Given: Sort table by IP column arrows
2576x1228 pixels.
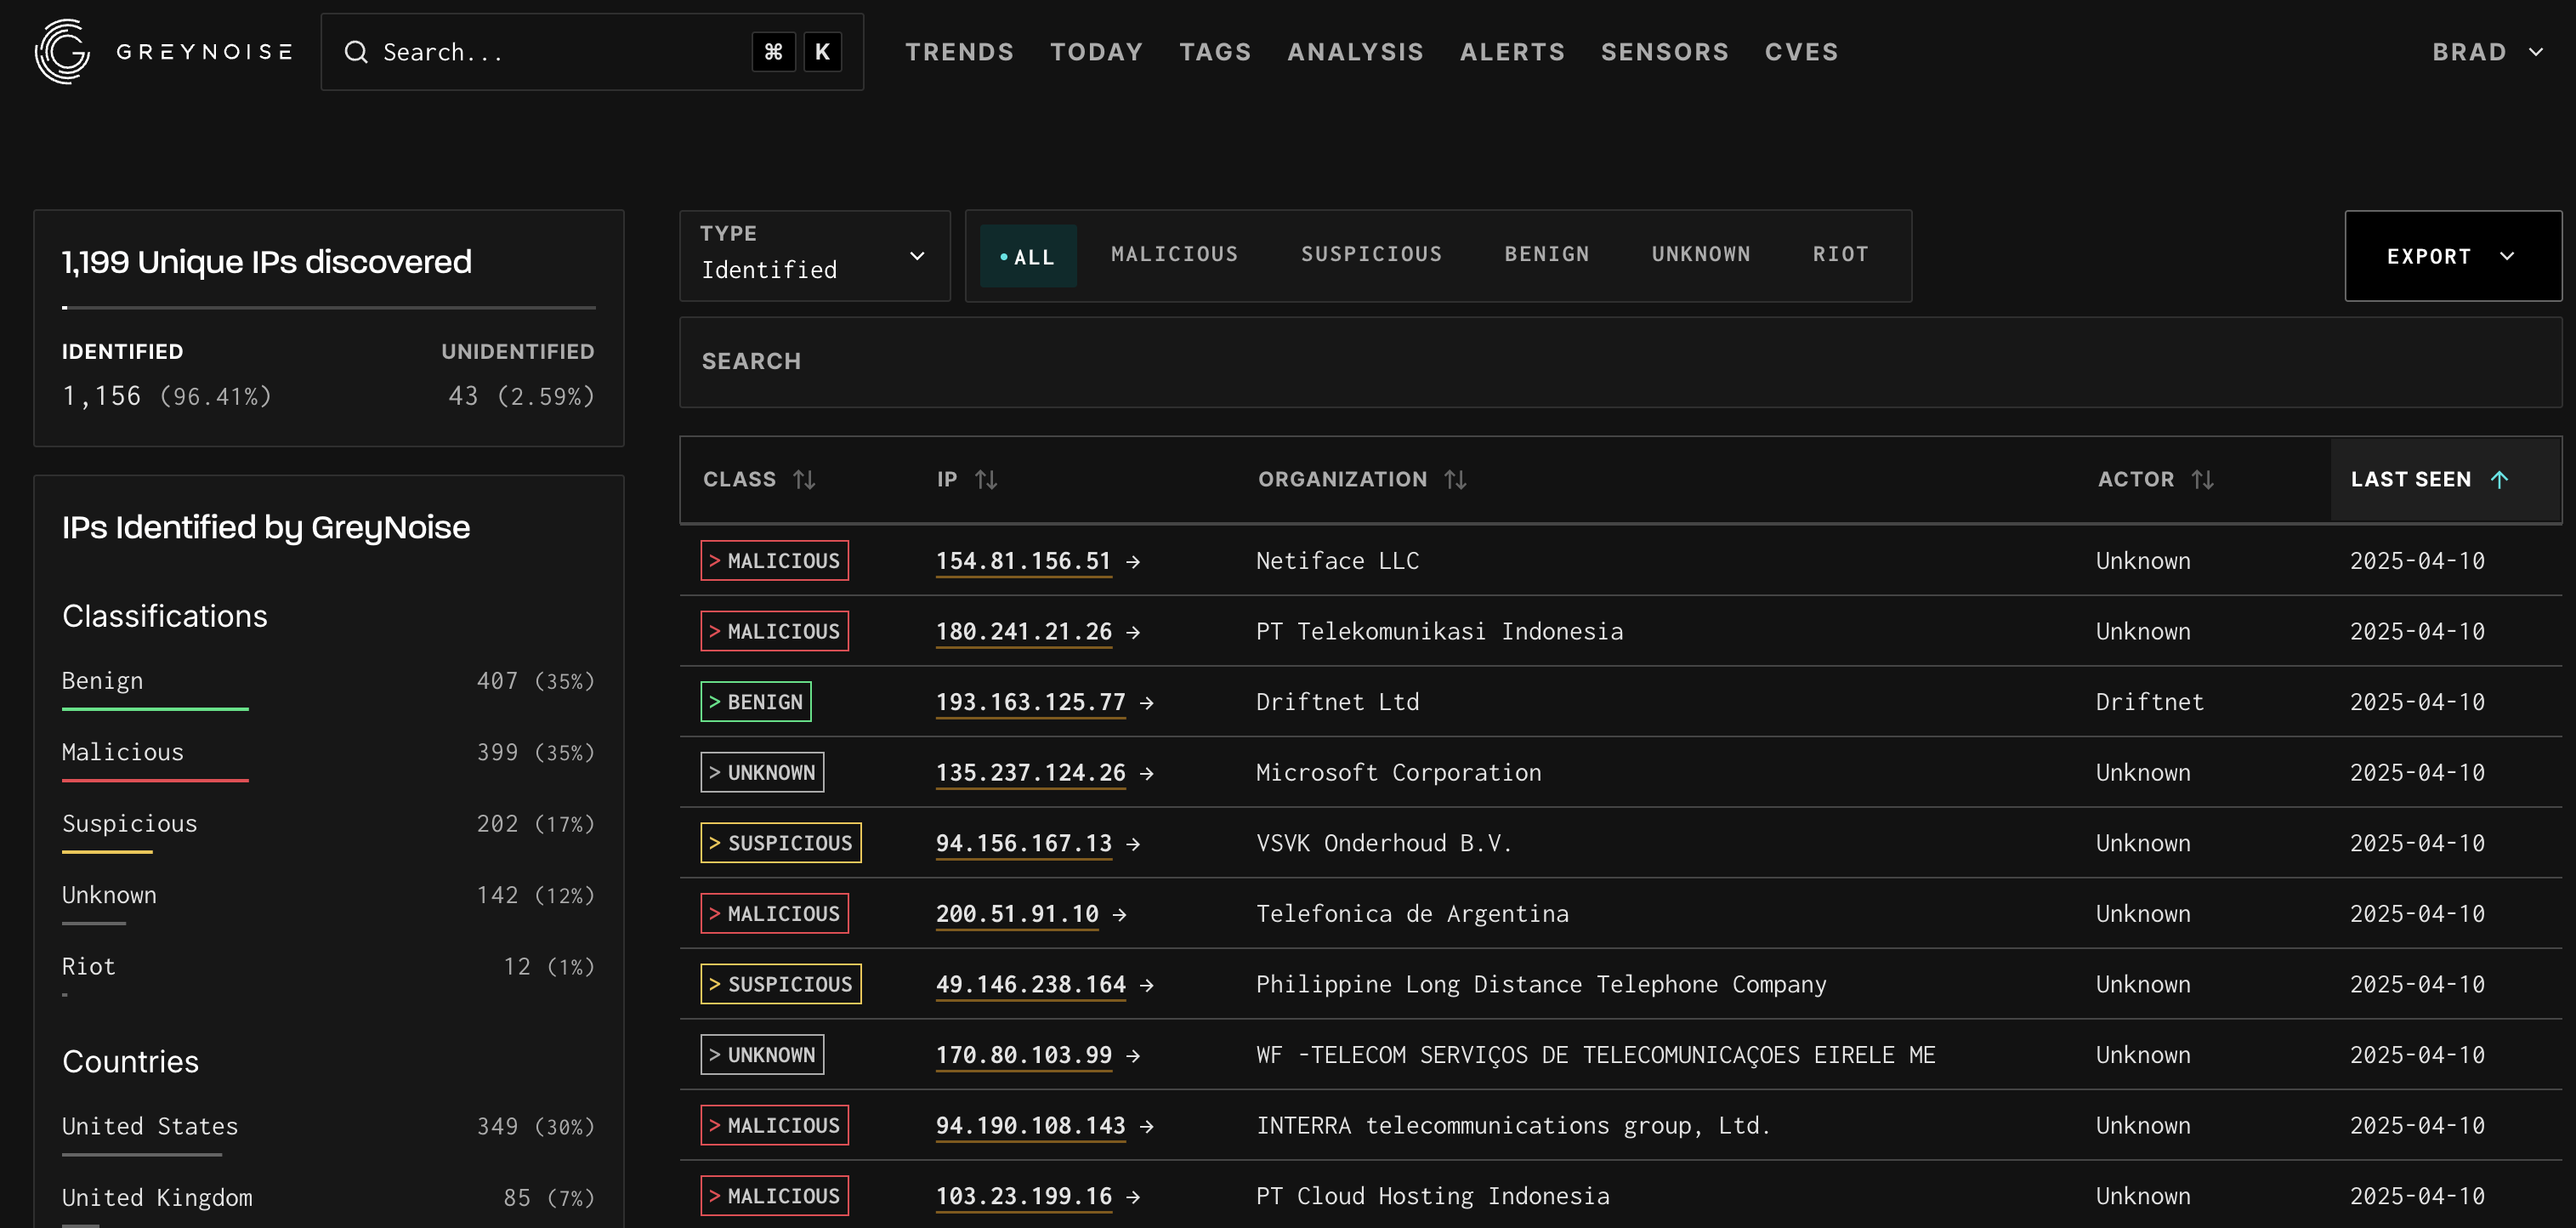Looking at the screenshot, I should (x=986, y=480).
